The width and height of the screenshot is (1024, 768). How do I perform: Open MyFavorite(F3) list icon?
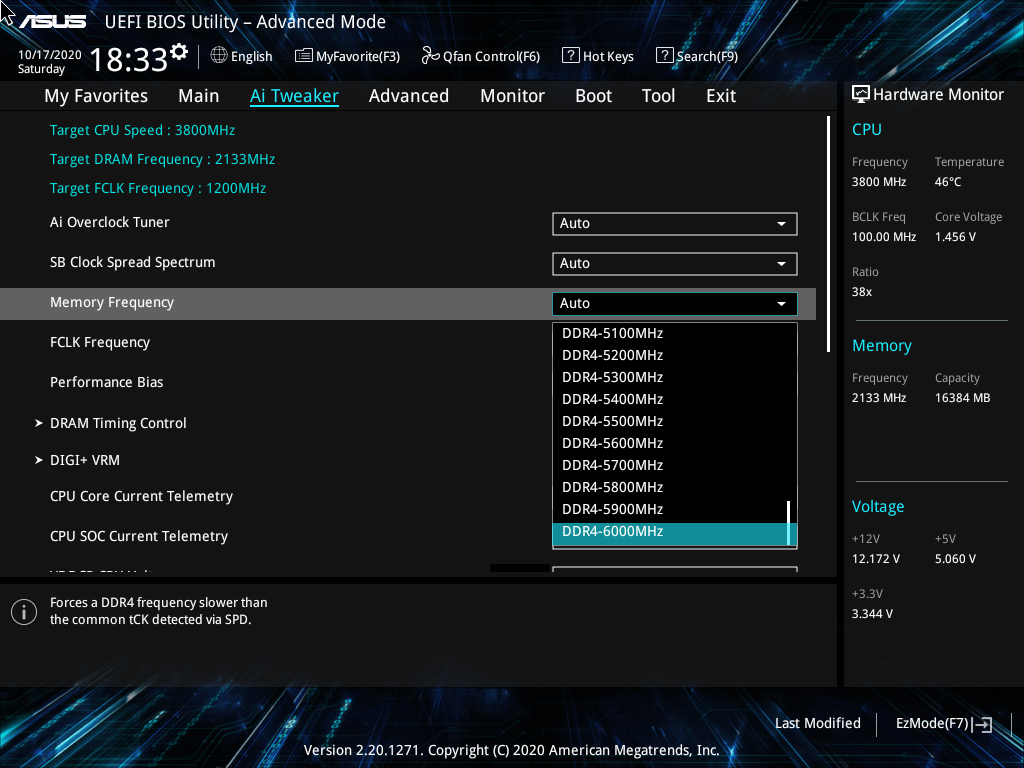click(x=304, y=56)
